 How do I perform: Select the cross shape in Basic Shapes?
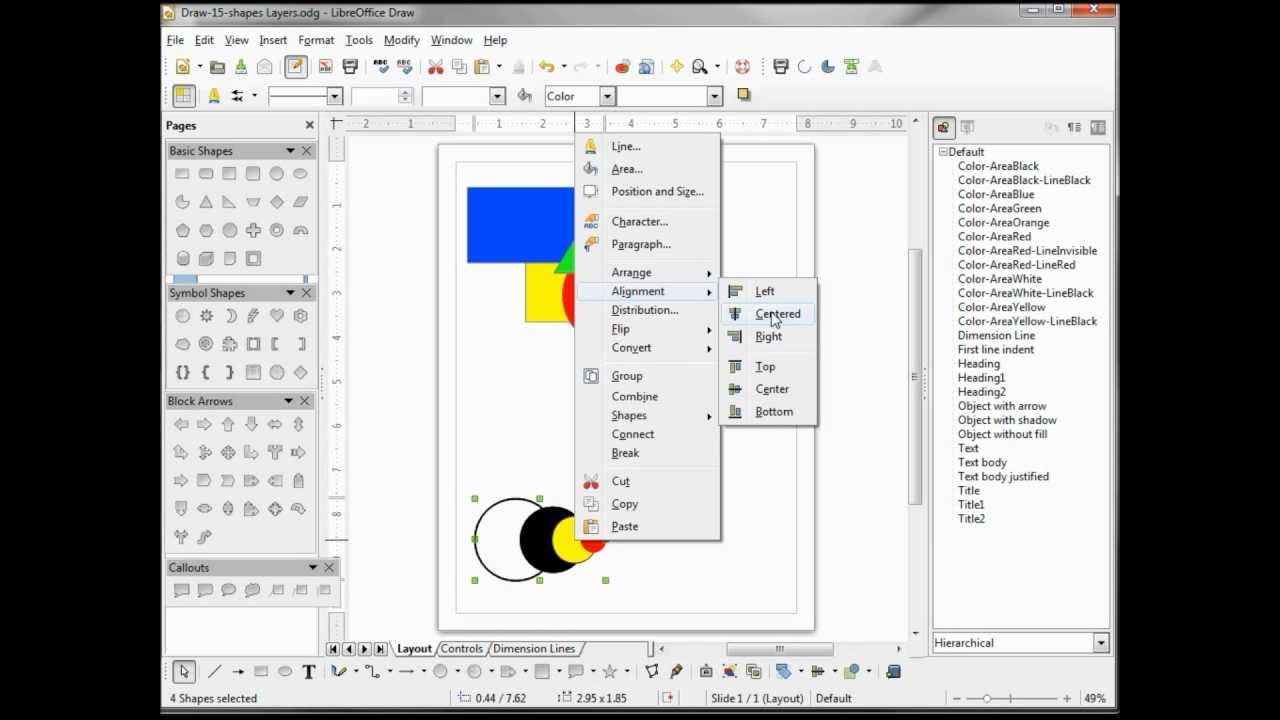click(x=253, y=230)
